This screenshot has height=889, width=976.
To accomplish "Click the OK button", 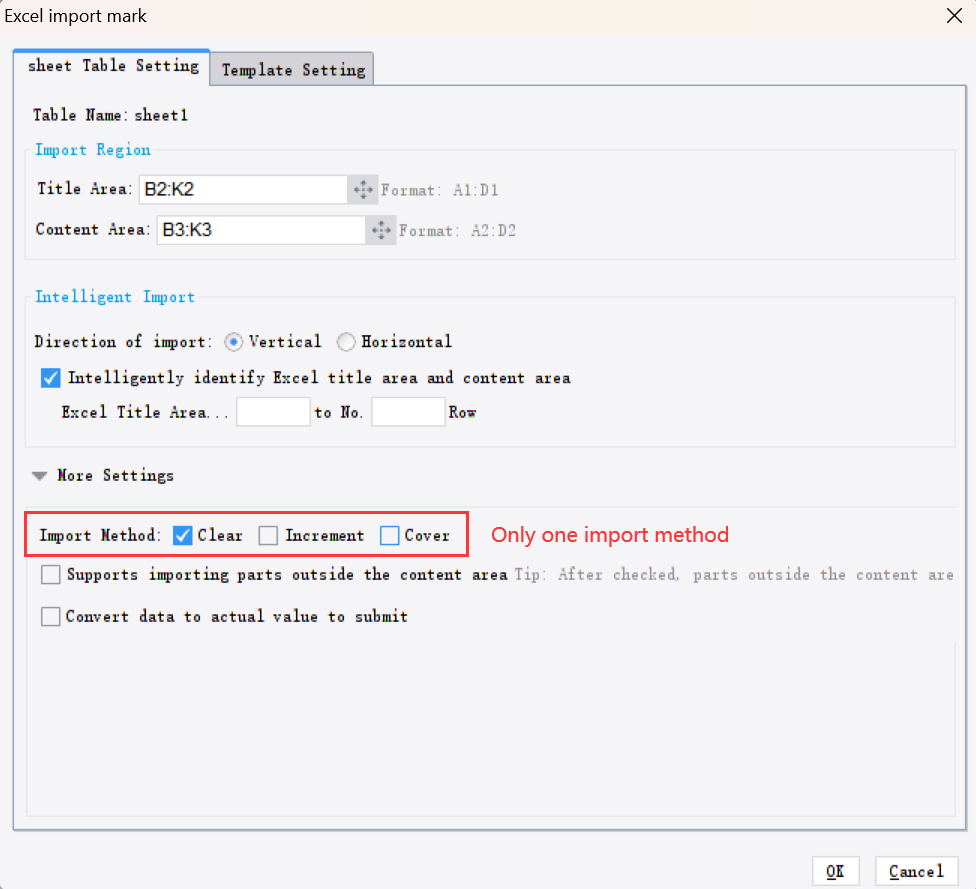I will 835,870.
